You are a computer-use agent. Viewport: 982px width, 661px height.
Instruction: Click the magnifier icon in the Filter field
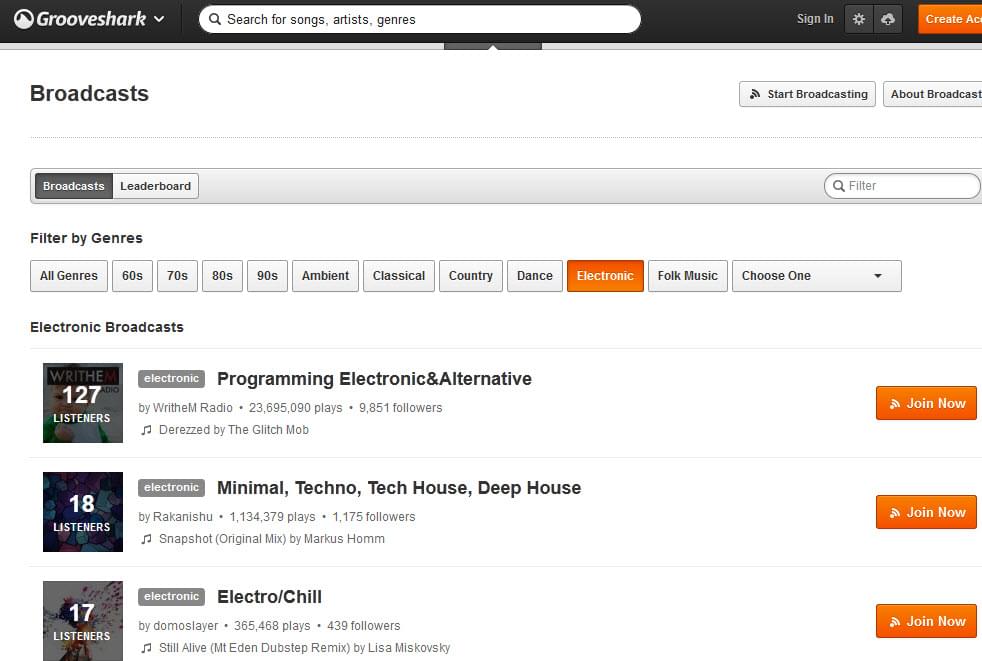coord(837,186)
